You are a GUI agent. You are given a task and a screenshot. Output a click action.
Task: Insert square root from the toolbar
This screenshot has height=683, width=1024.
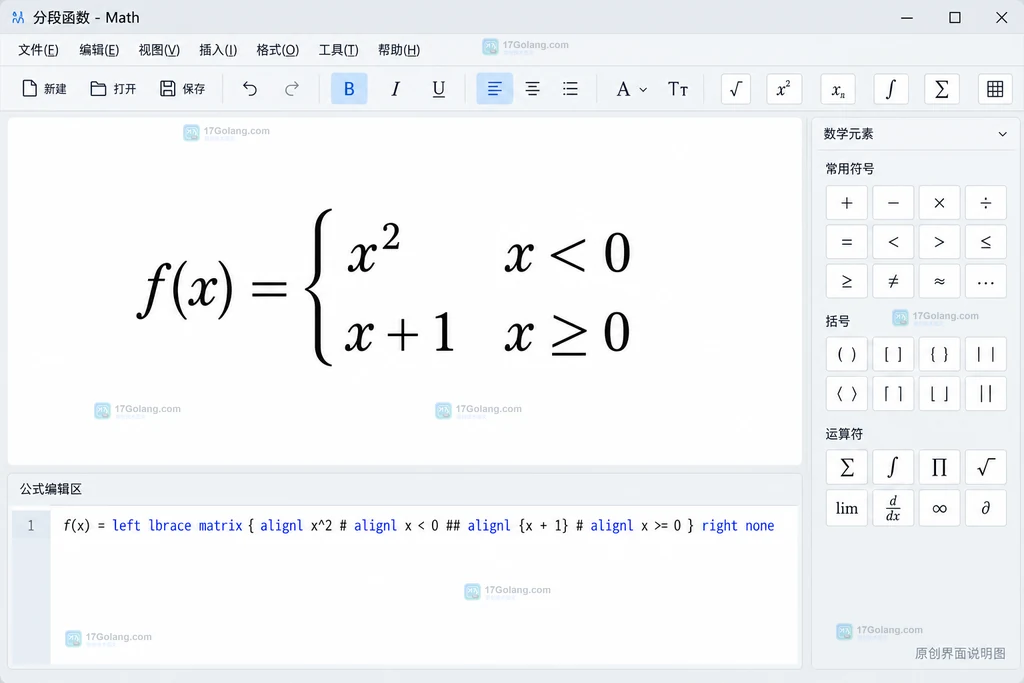736,89
